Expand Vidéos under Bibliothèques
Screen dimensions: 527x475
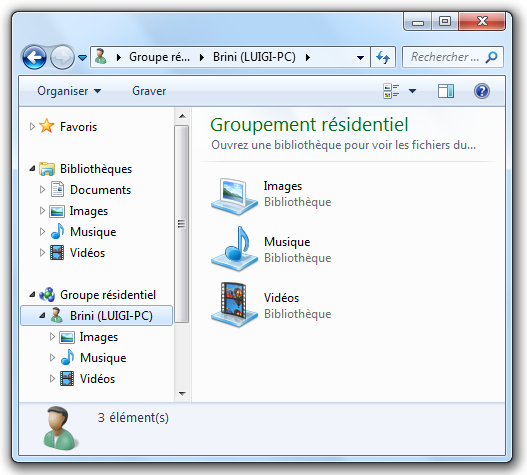point(42,252)
